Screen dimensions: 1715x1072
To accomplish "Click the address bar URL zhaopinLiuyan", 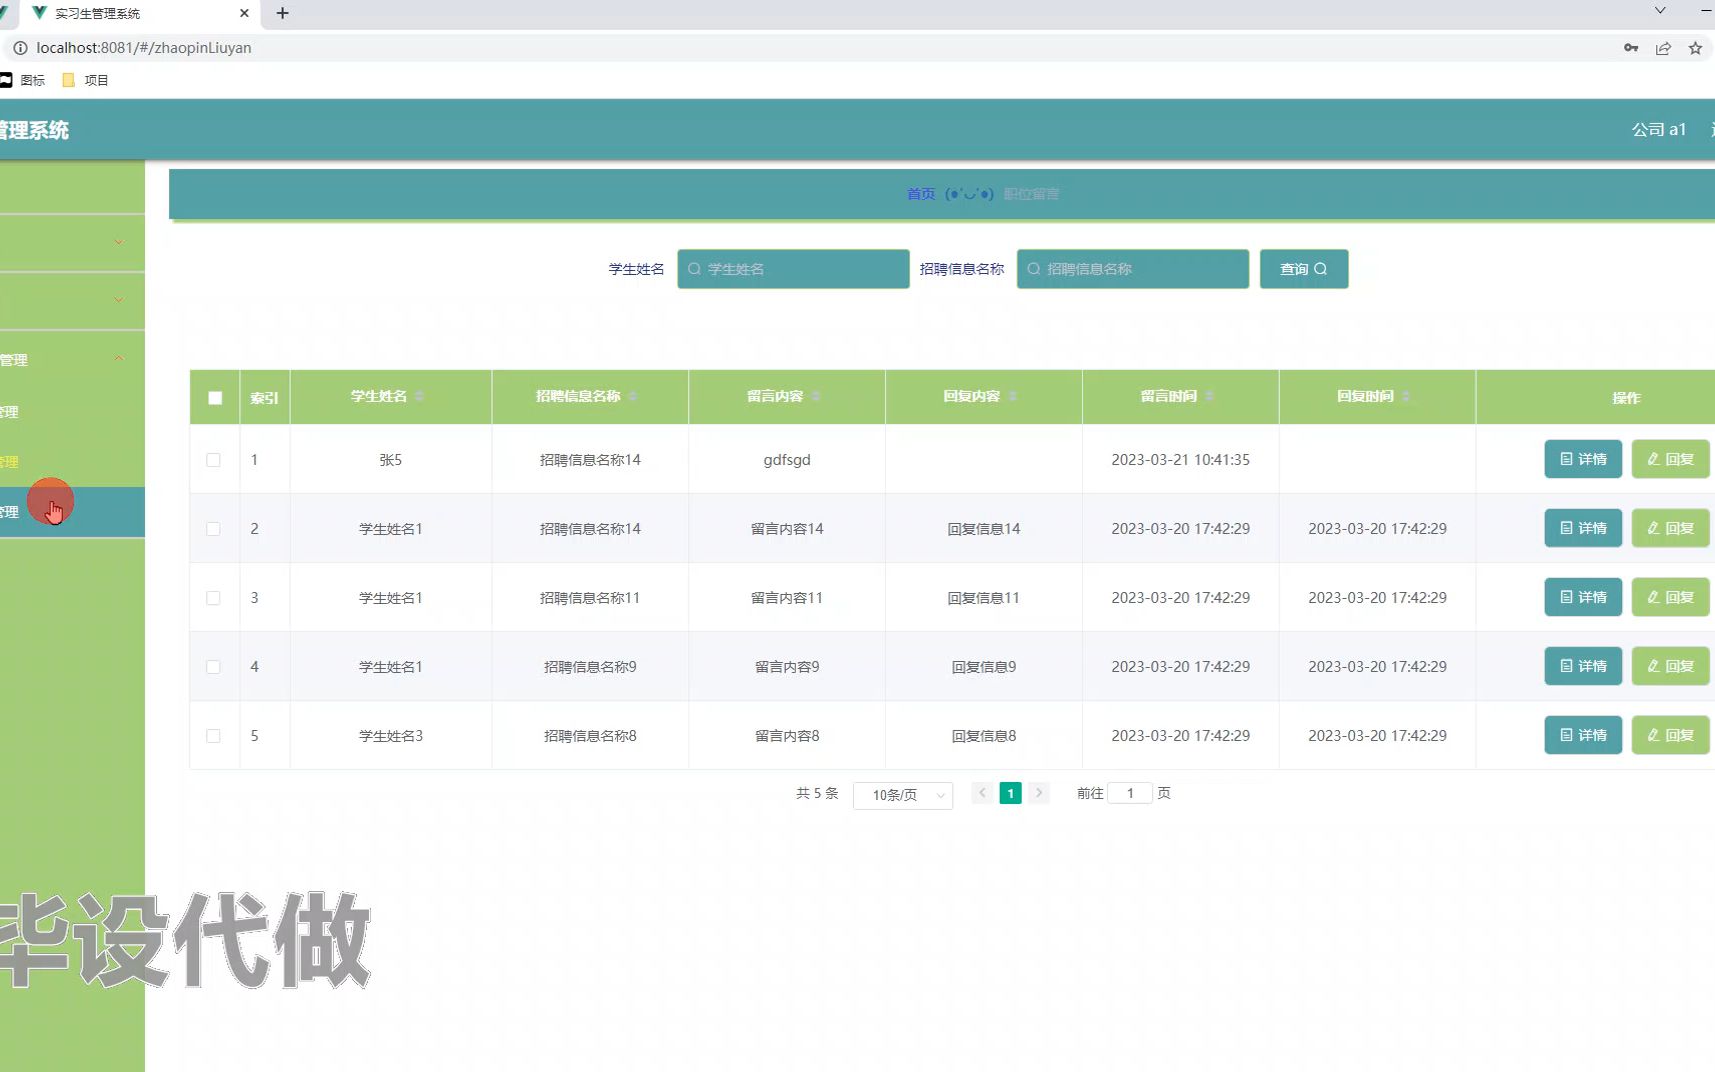I will point(144,48).
